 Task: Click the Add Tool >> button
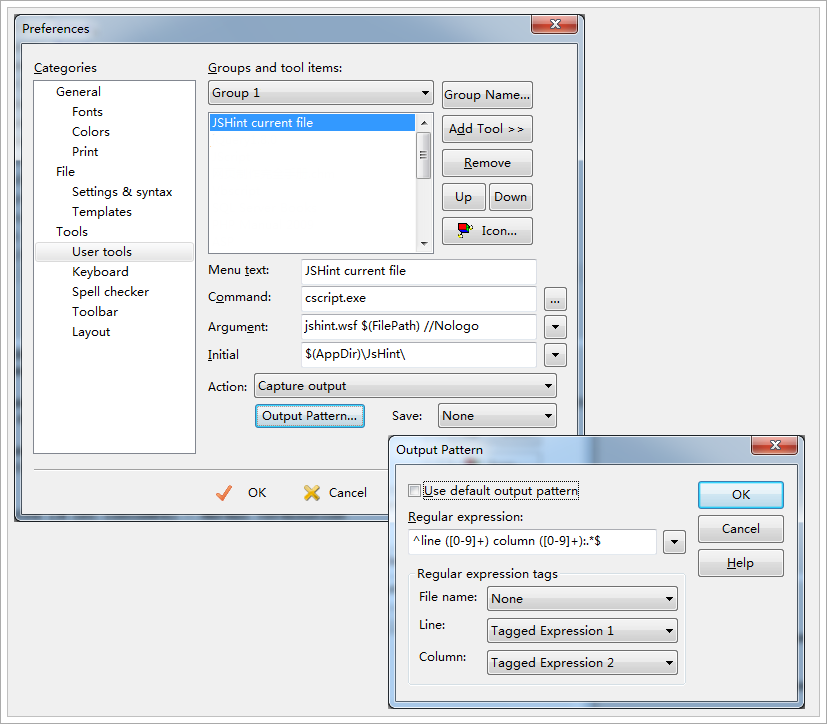coord(487,129)
